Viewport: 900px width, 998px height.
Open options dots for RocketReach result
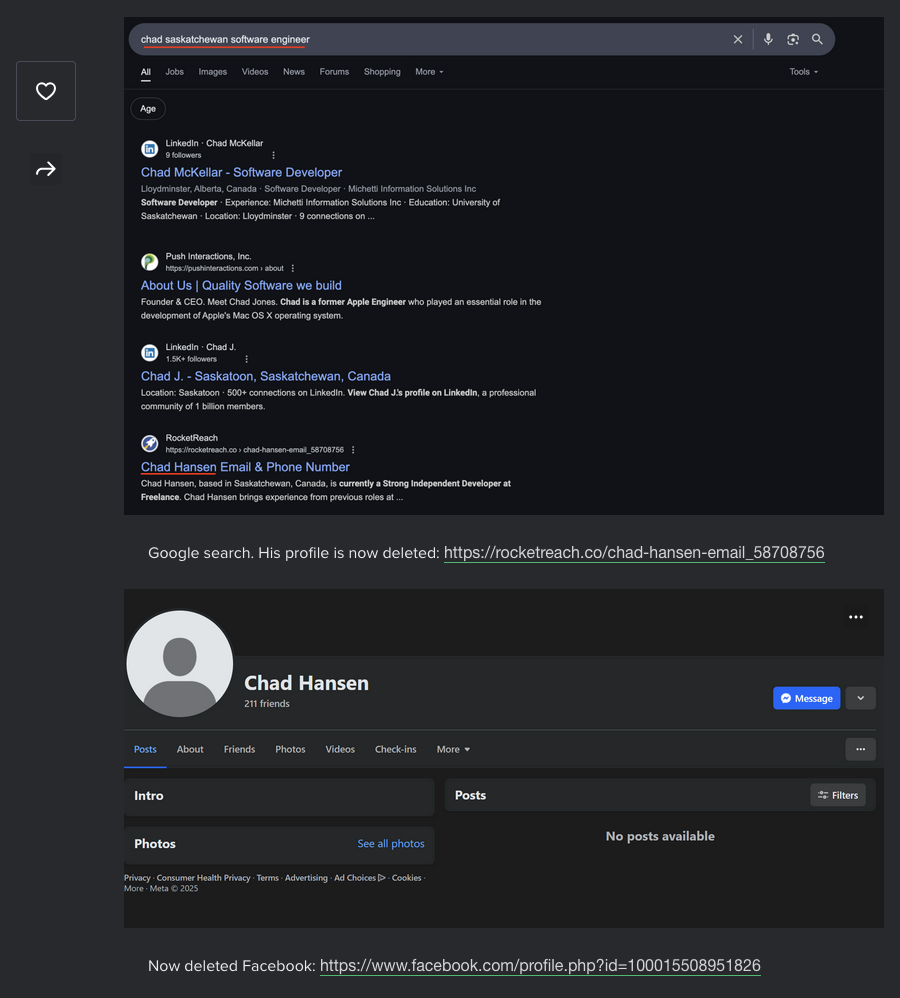coord(353,450)
